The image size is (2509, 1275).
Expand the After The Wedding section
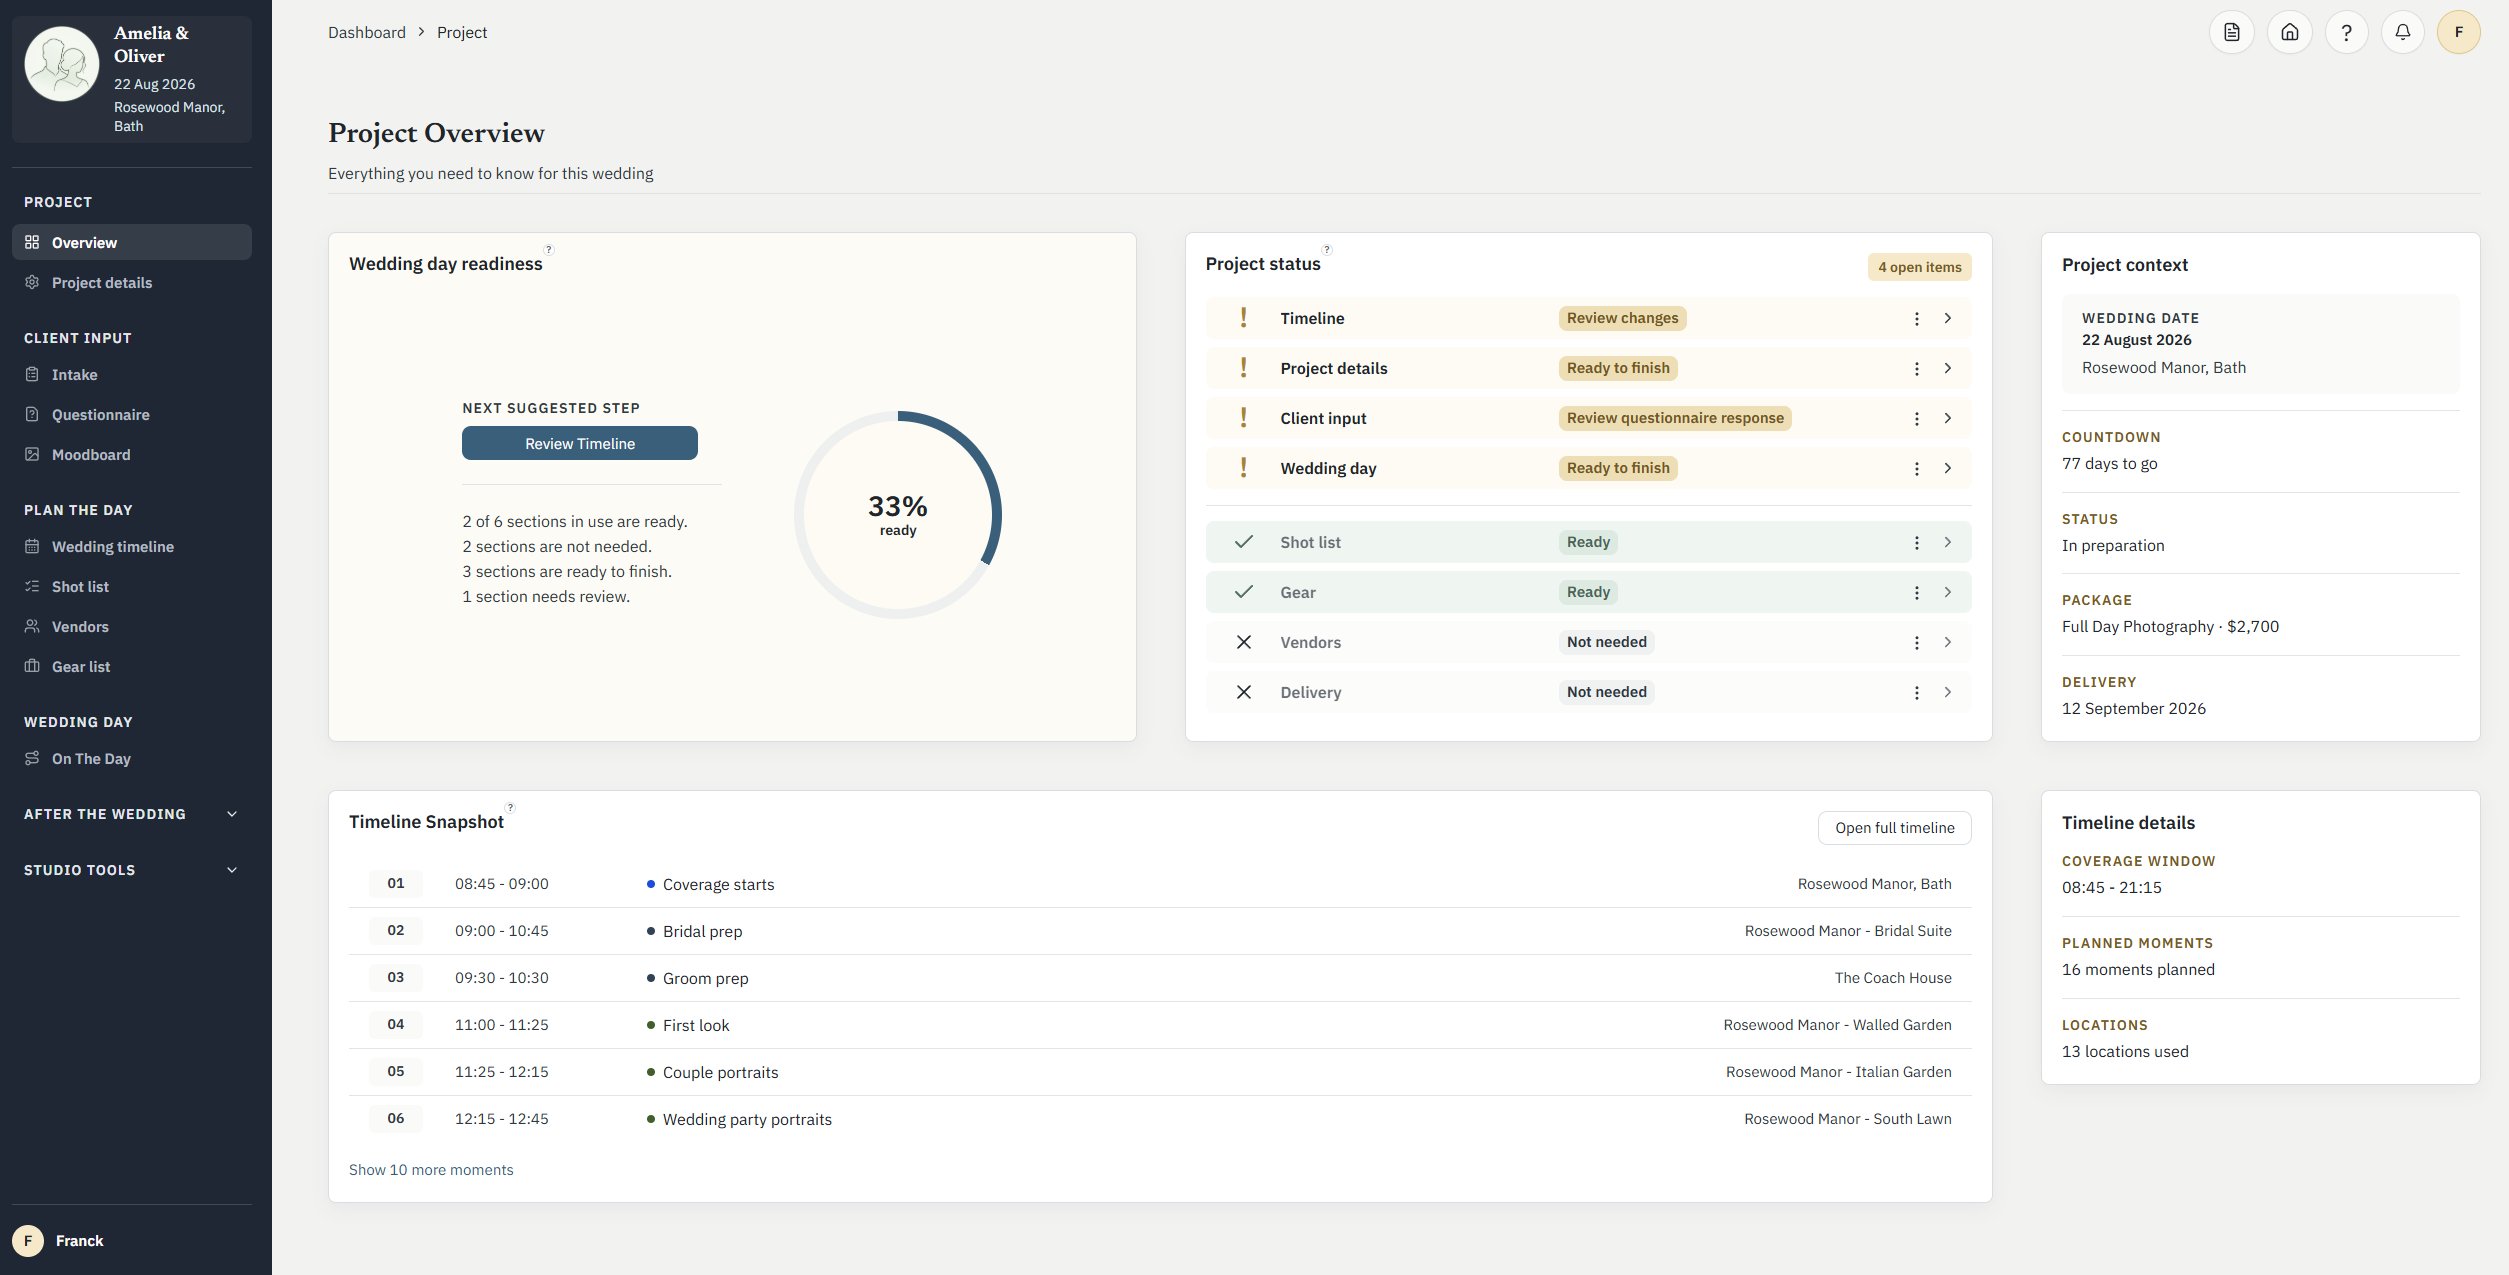(132, 814)
